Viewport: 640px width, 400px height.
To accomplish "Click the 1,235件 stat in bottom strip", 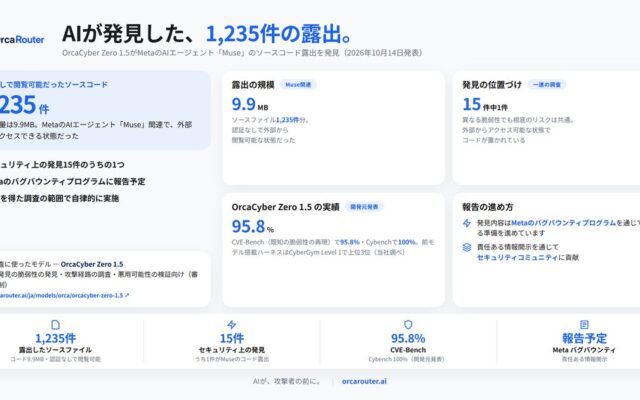I will tap(56, 338).
